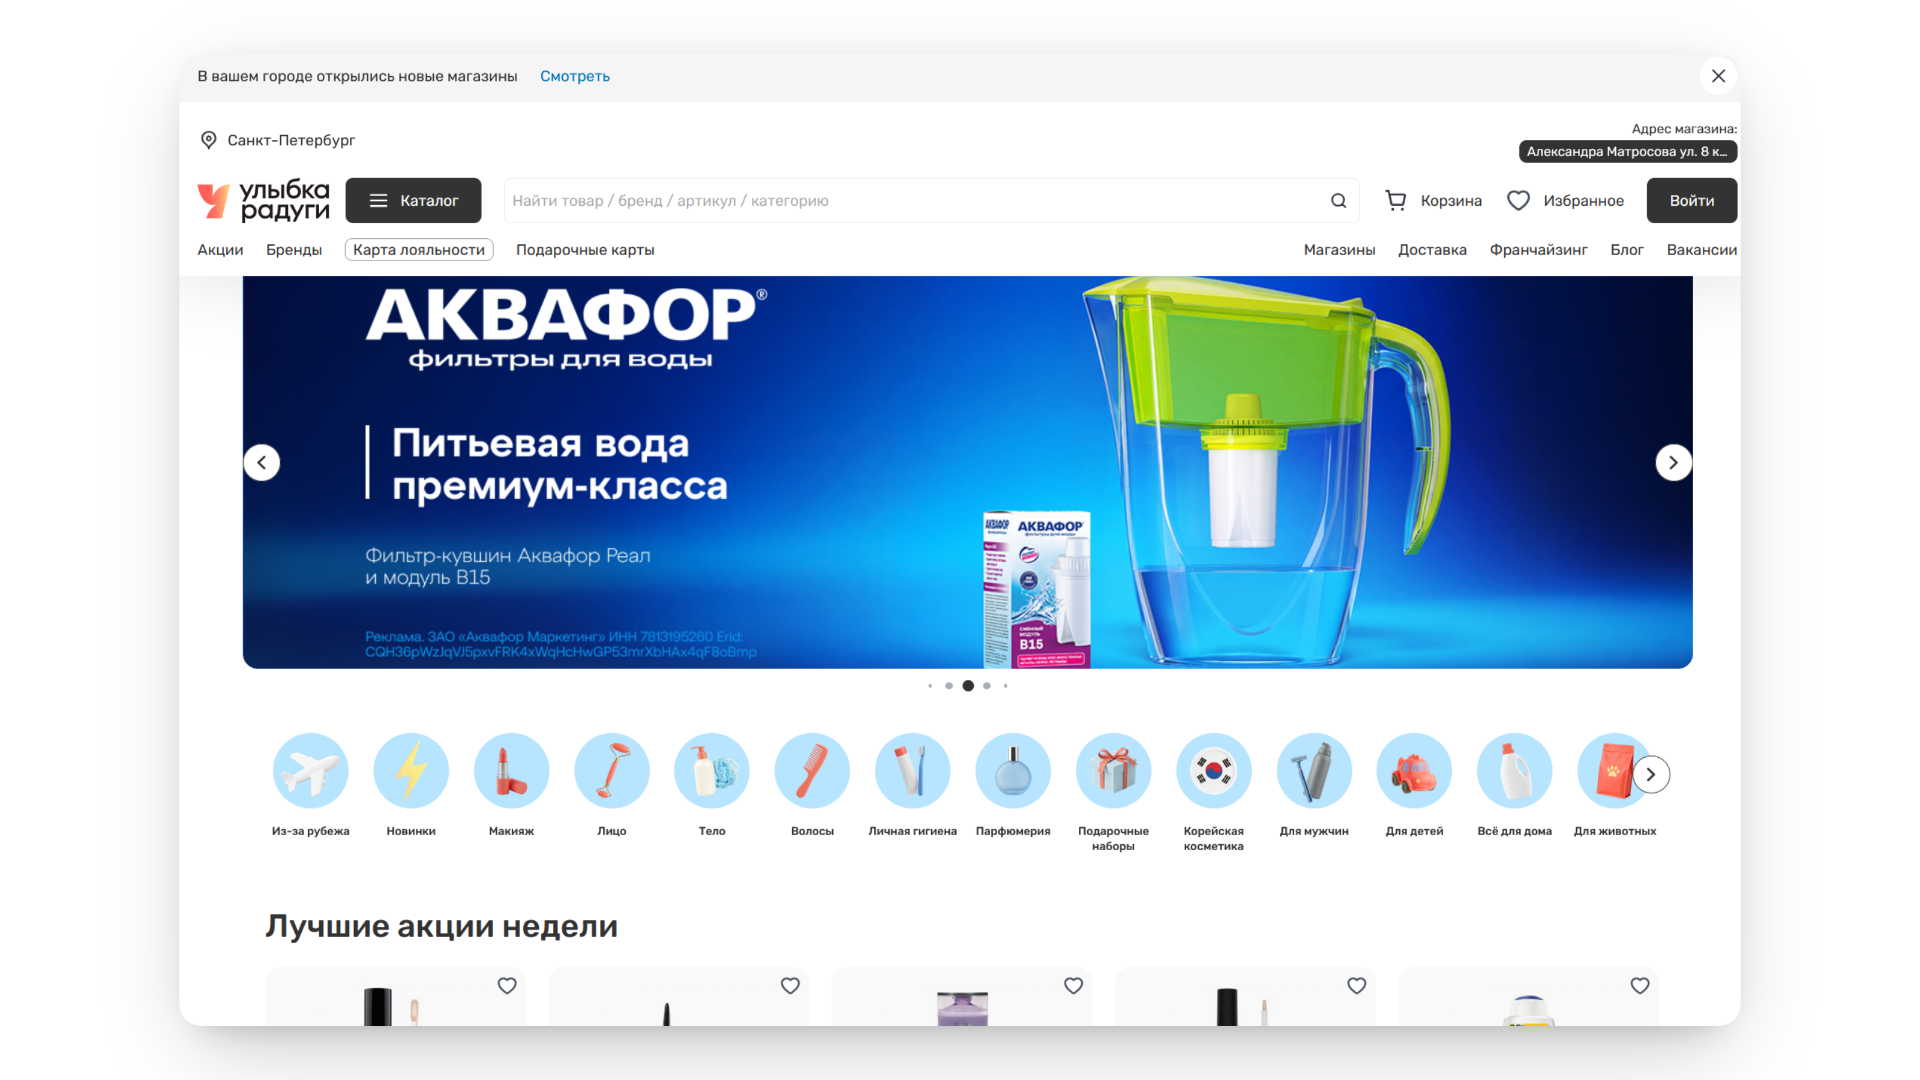Open the Парфюмерия perfume category icon
1920x1080 pixels.
click(x=1013, y=771)
